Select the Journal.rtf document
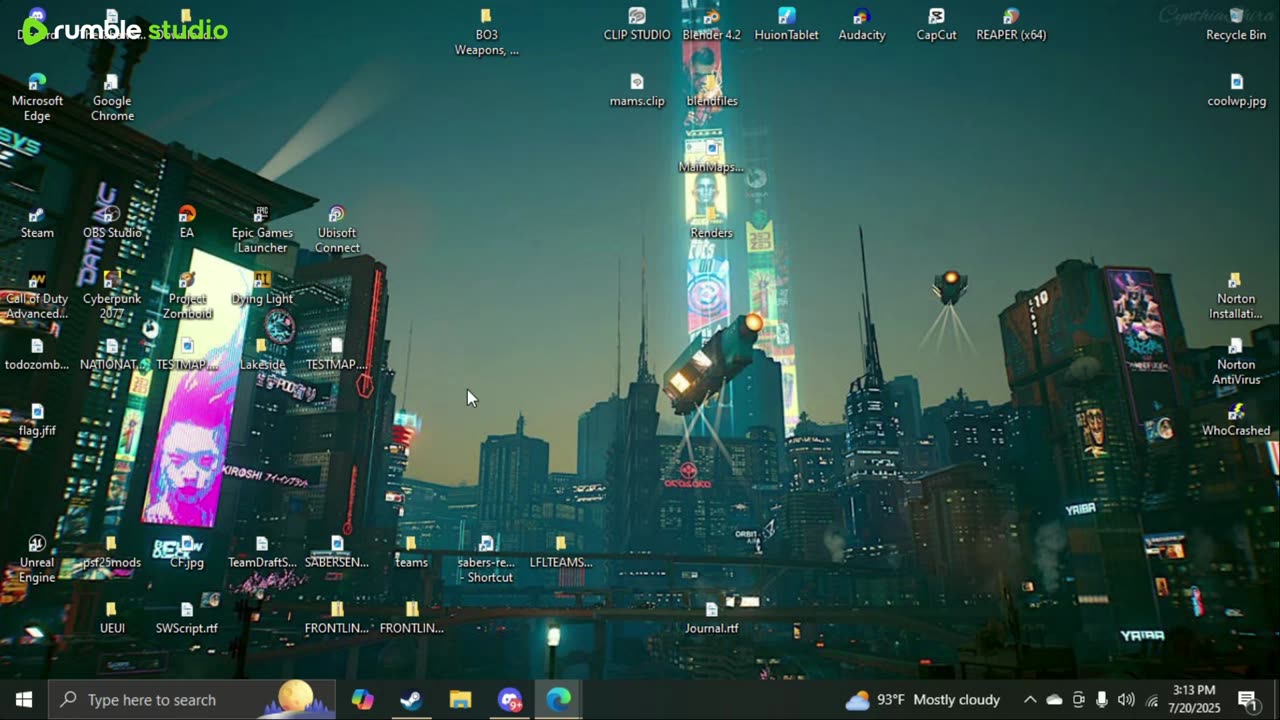1280x720 pixels. (712, 618)
